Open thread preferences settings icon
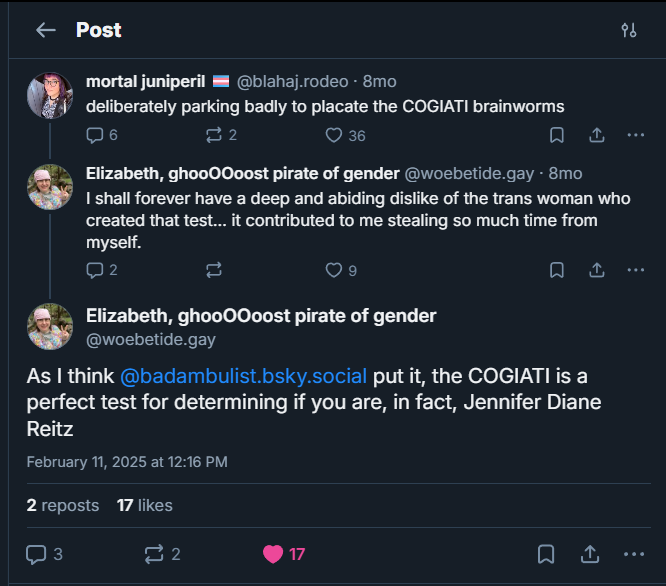Image resolution: width=666 pixels, height=586 pixels. tap(628, 30)
